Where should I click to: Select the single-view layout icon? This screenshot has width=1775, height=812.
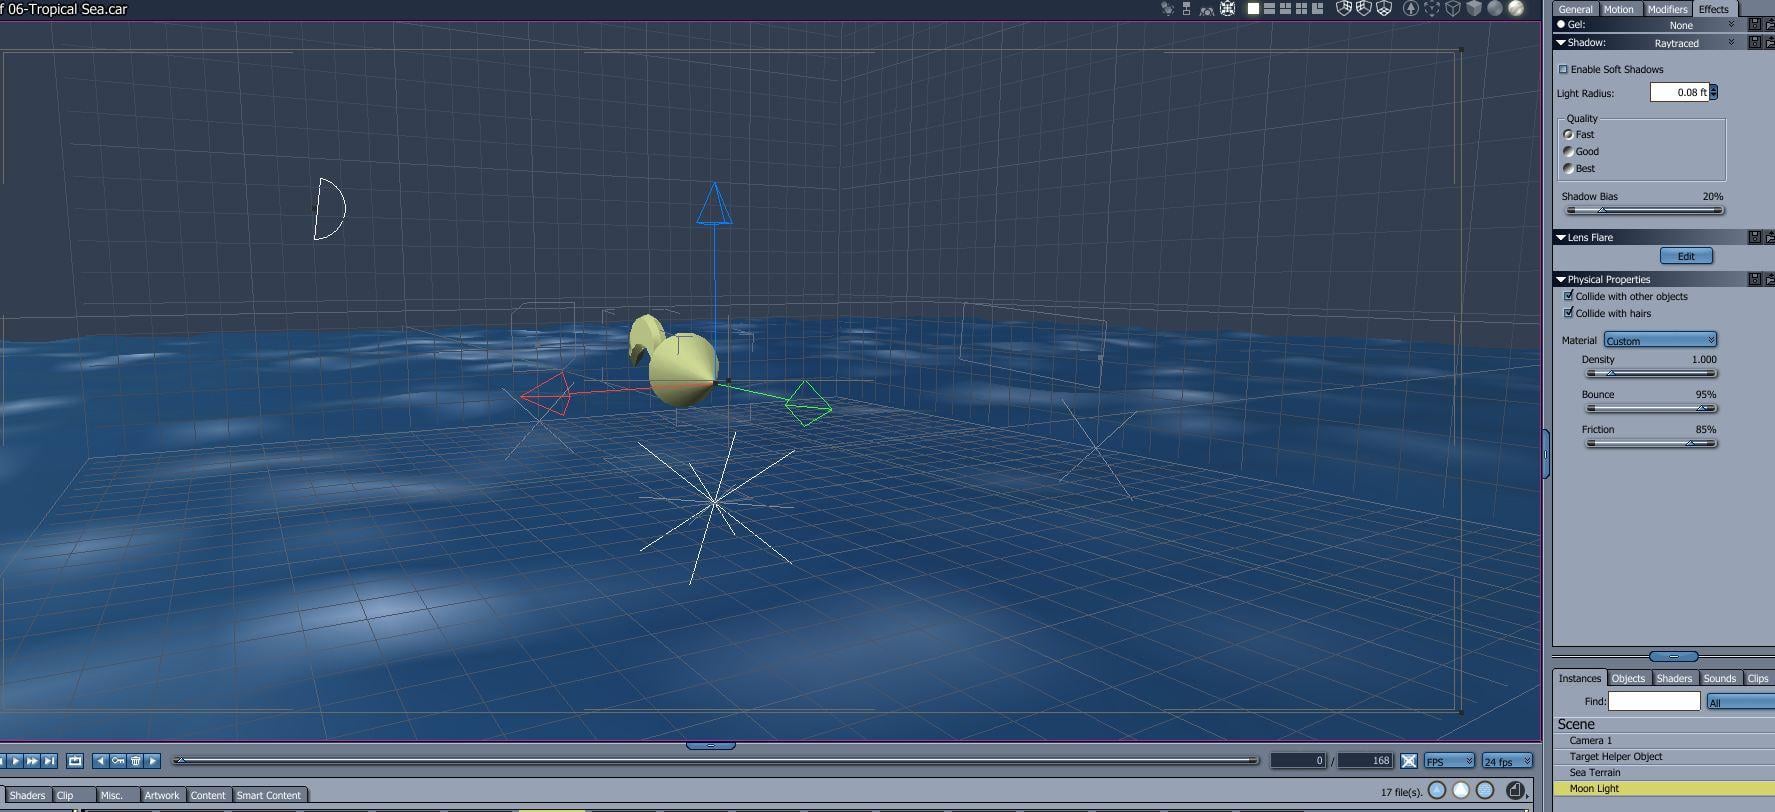pos(1253,9)
